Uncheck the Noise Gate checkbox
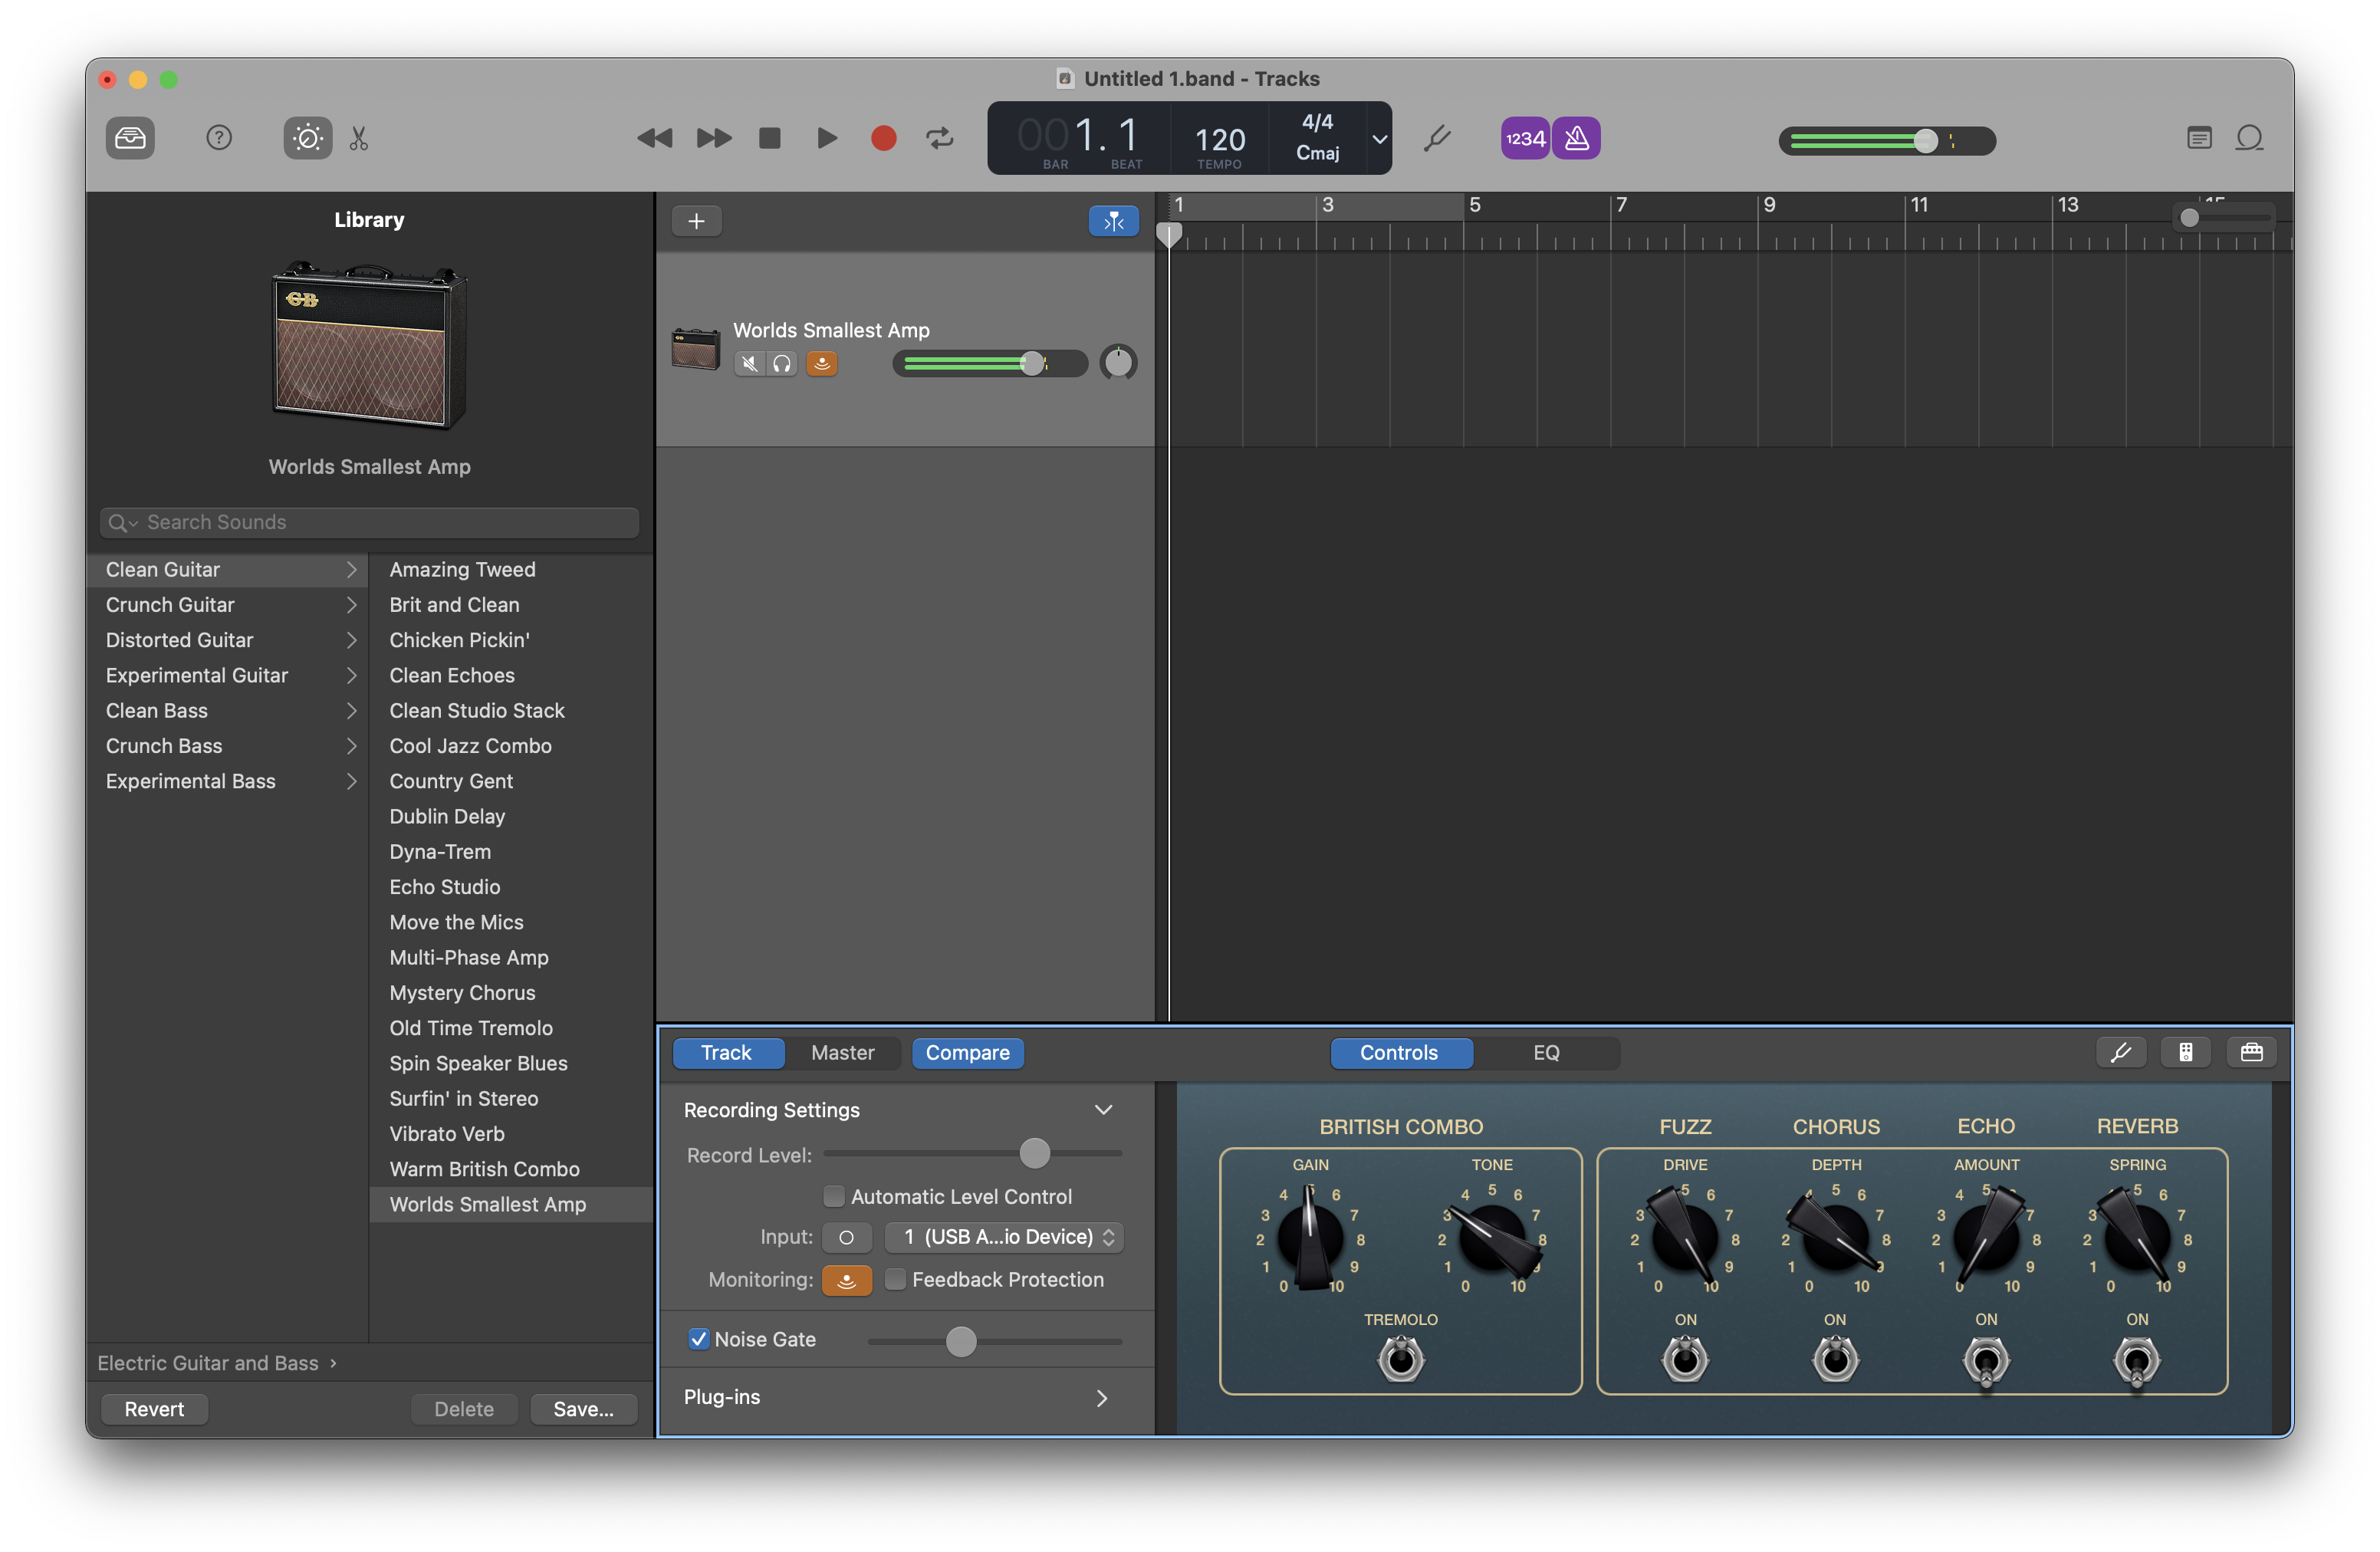 tap(699, 1339)
